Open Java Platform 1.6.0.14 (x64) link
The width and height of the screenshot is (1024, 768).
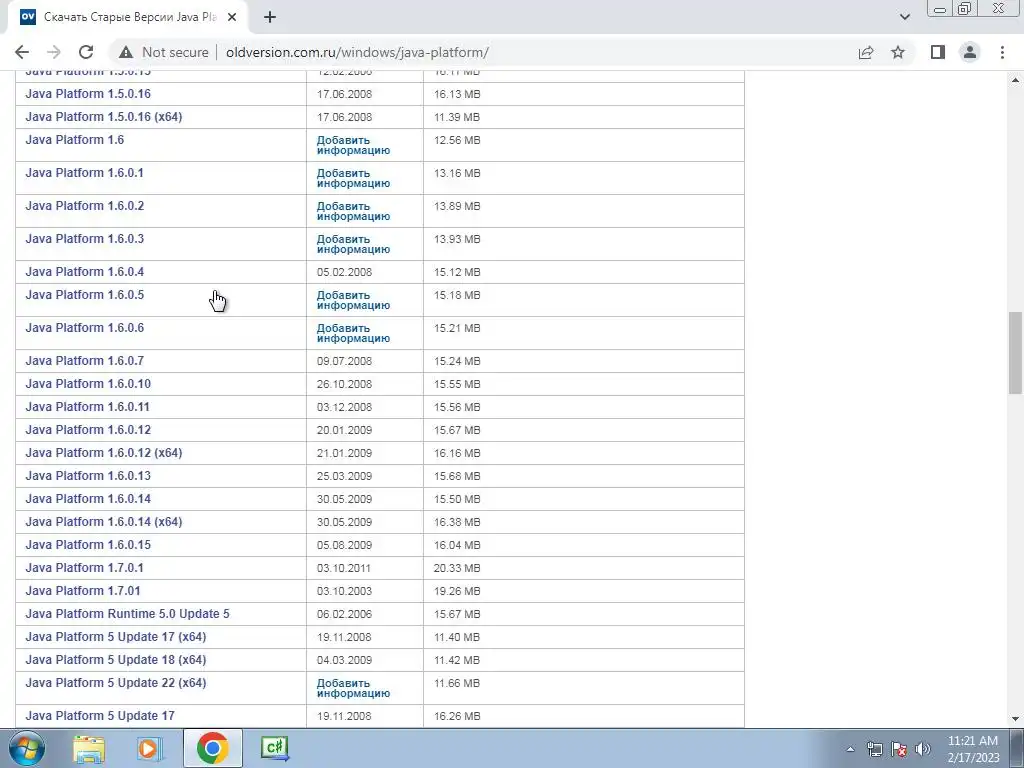104,522
